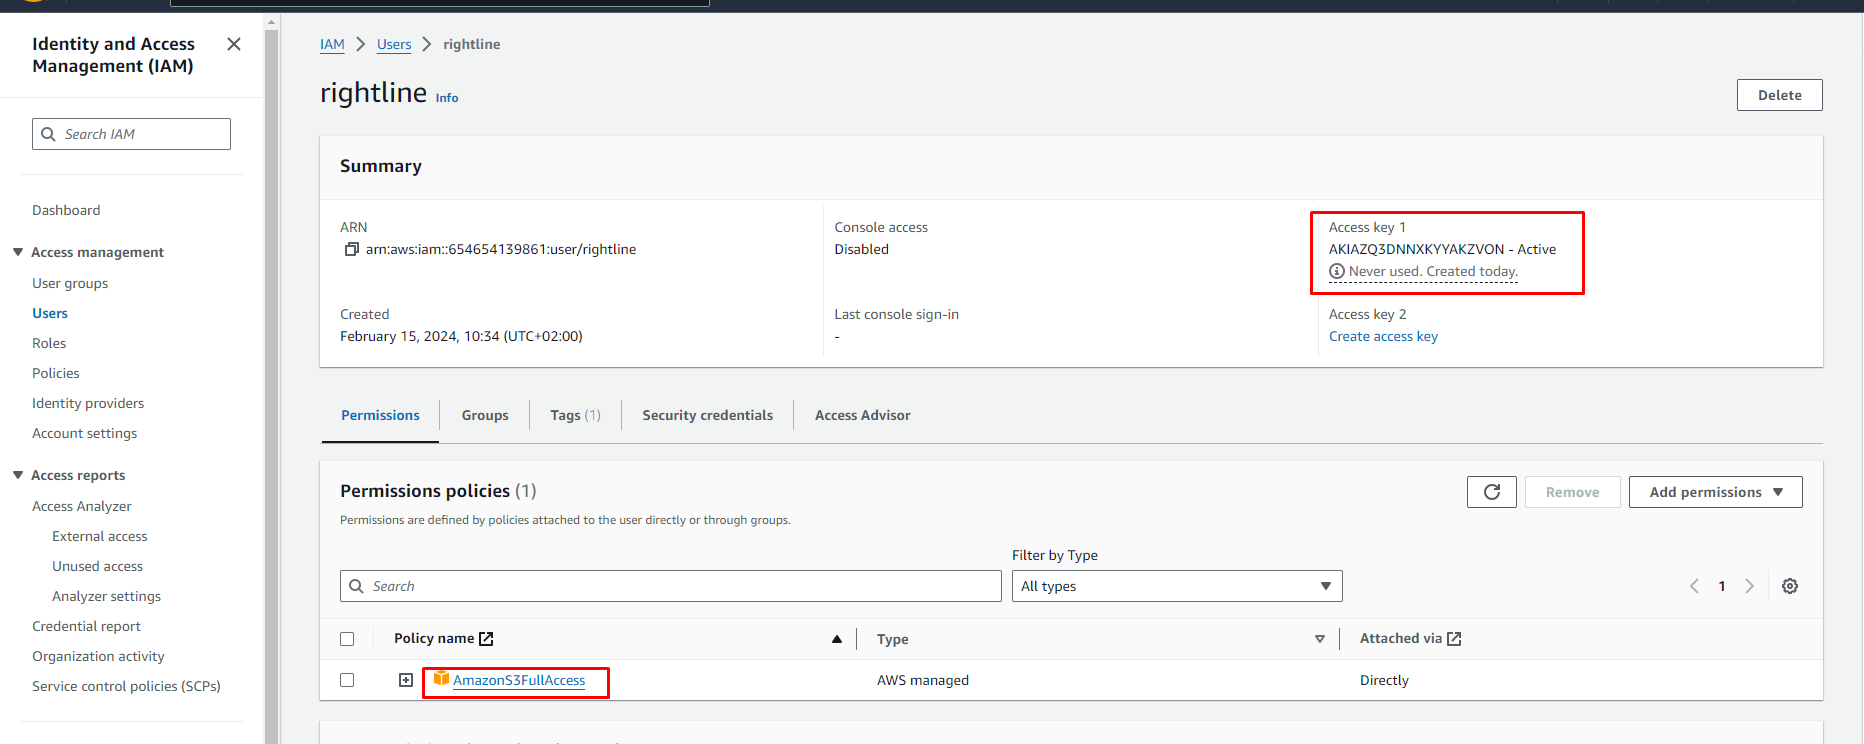Click the refresh permissions policies icon
This screenshot has width=1864, height=744.
(x=1491, y=492)
